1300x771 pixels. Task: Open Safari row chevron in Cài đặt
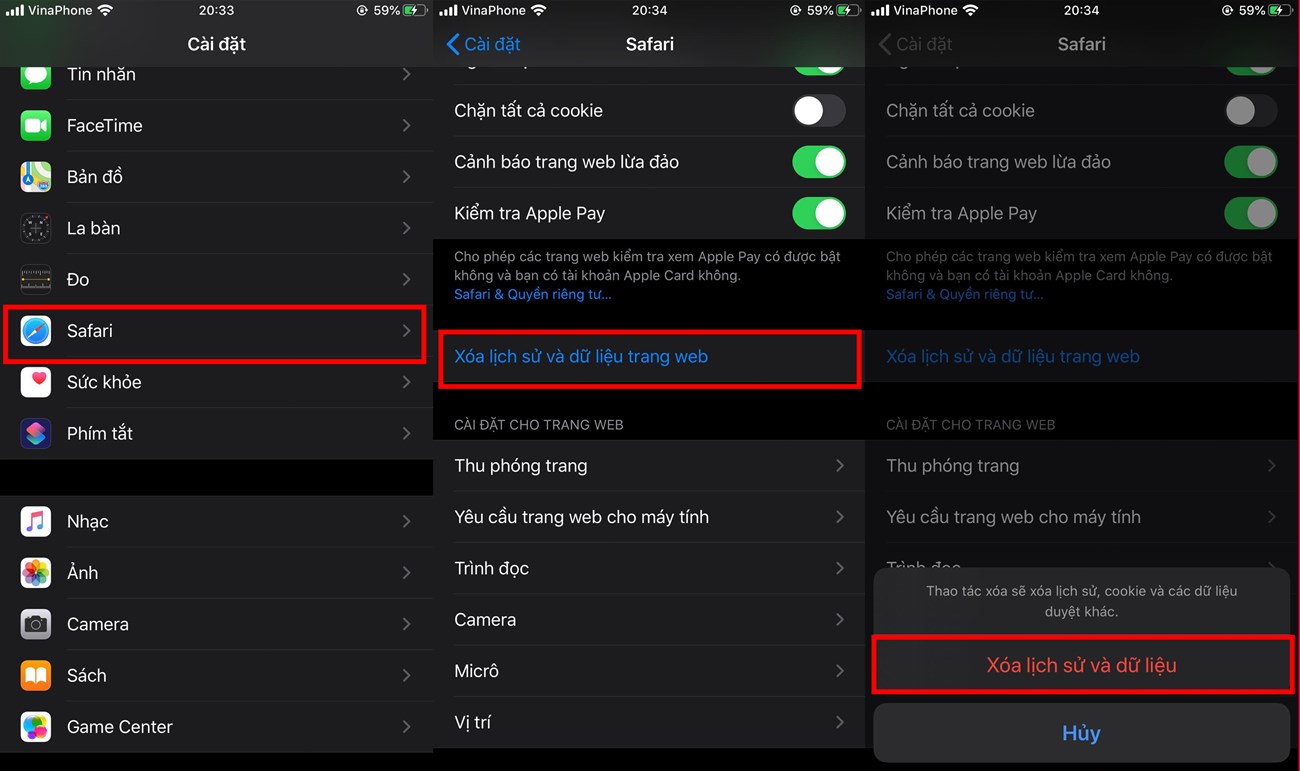point(406,331)
